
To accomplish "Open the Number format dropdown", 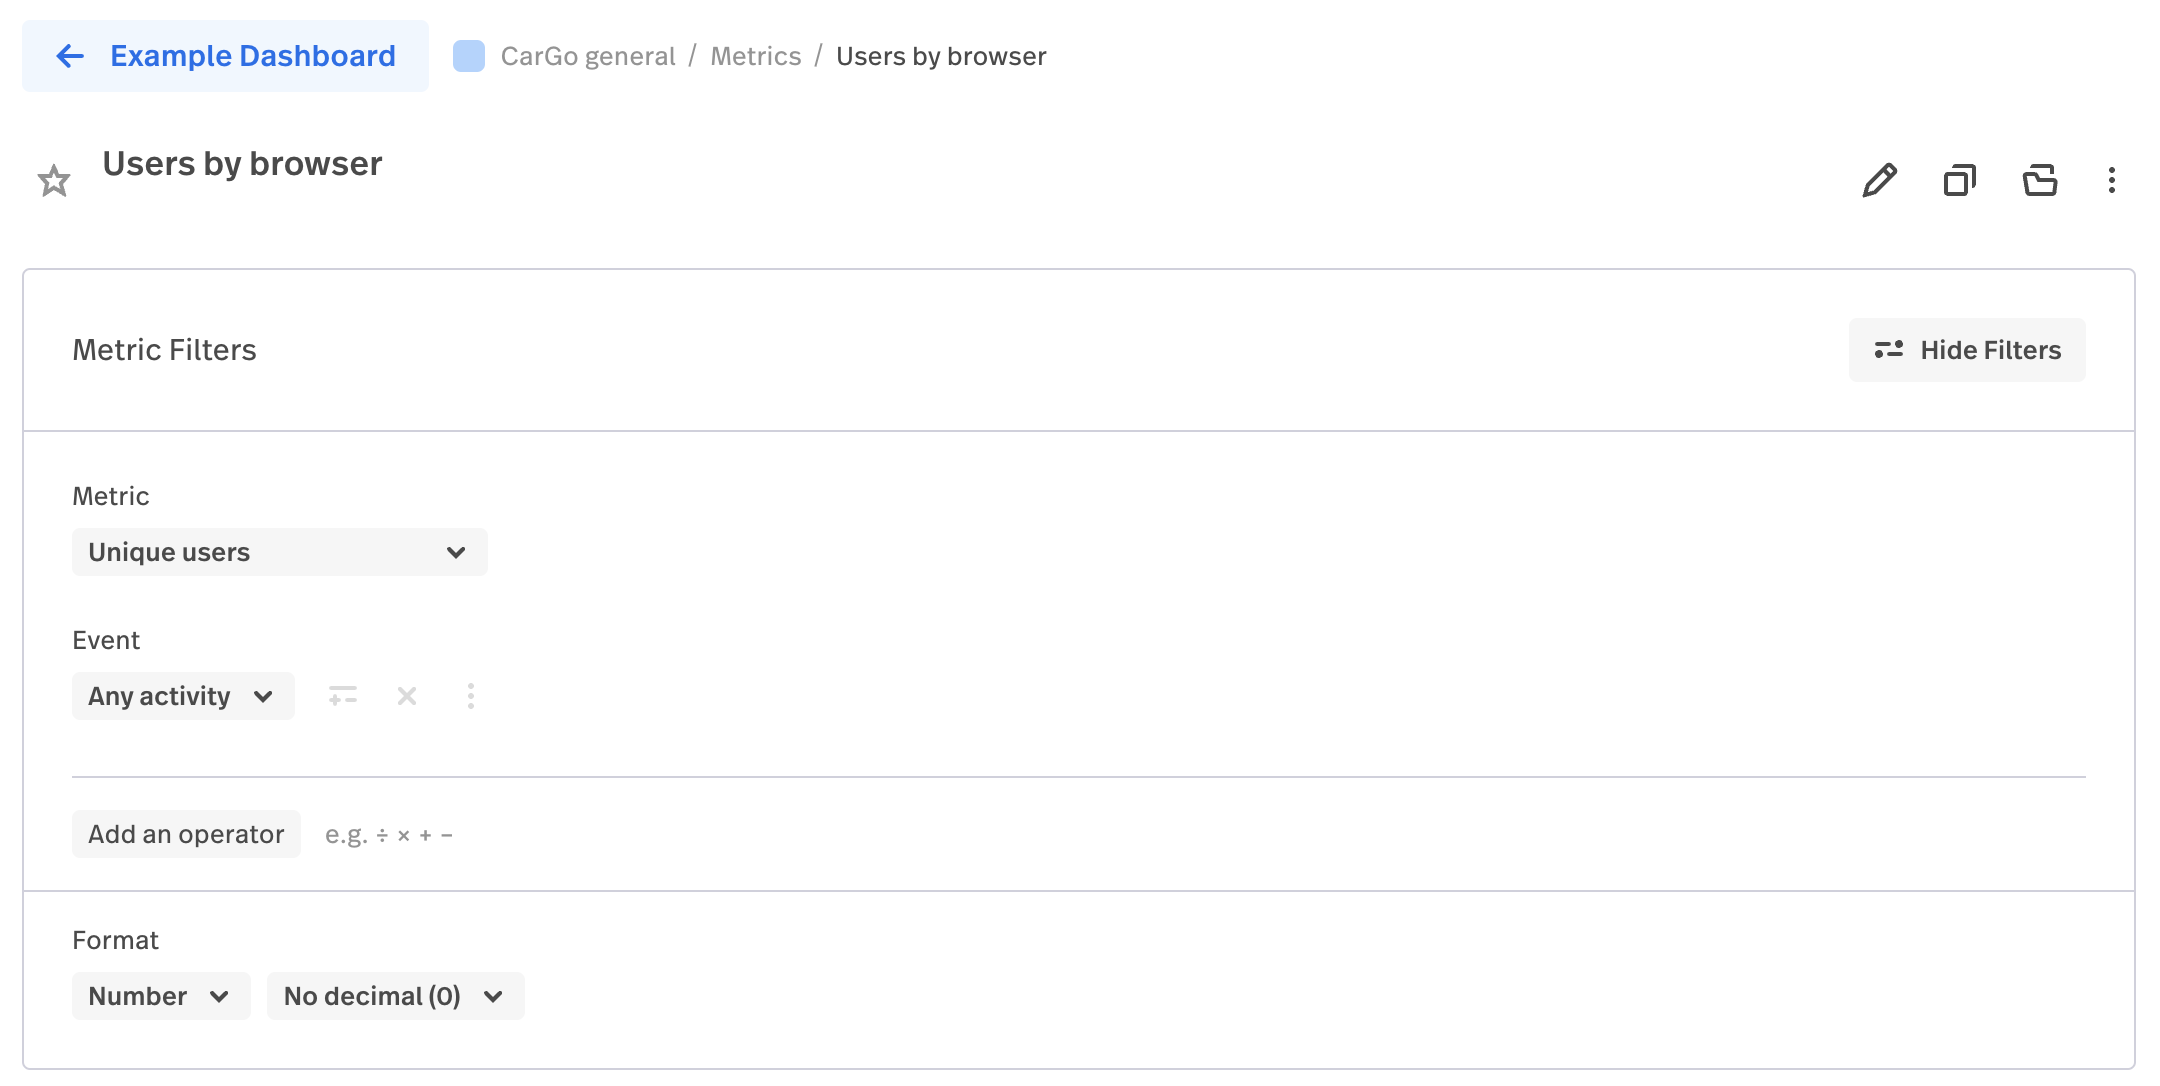I will click(161, 996).
